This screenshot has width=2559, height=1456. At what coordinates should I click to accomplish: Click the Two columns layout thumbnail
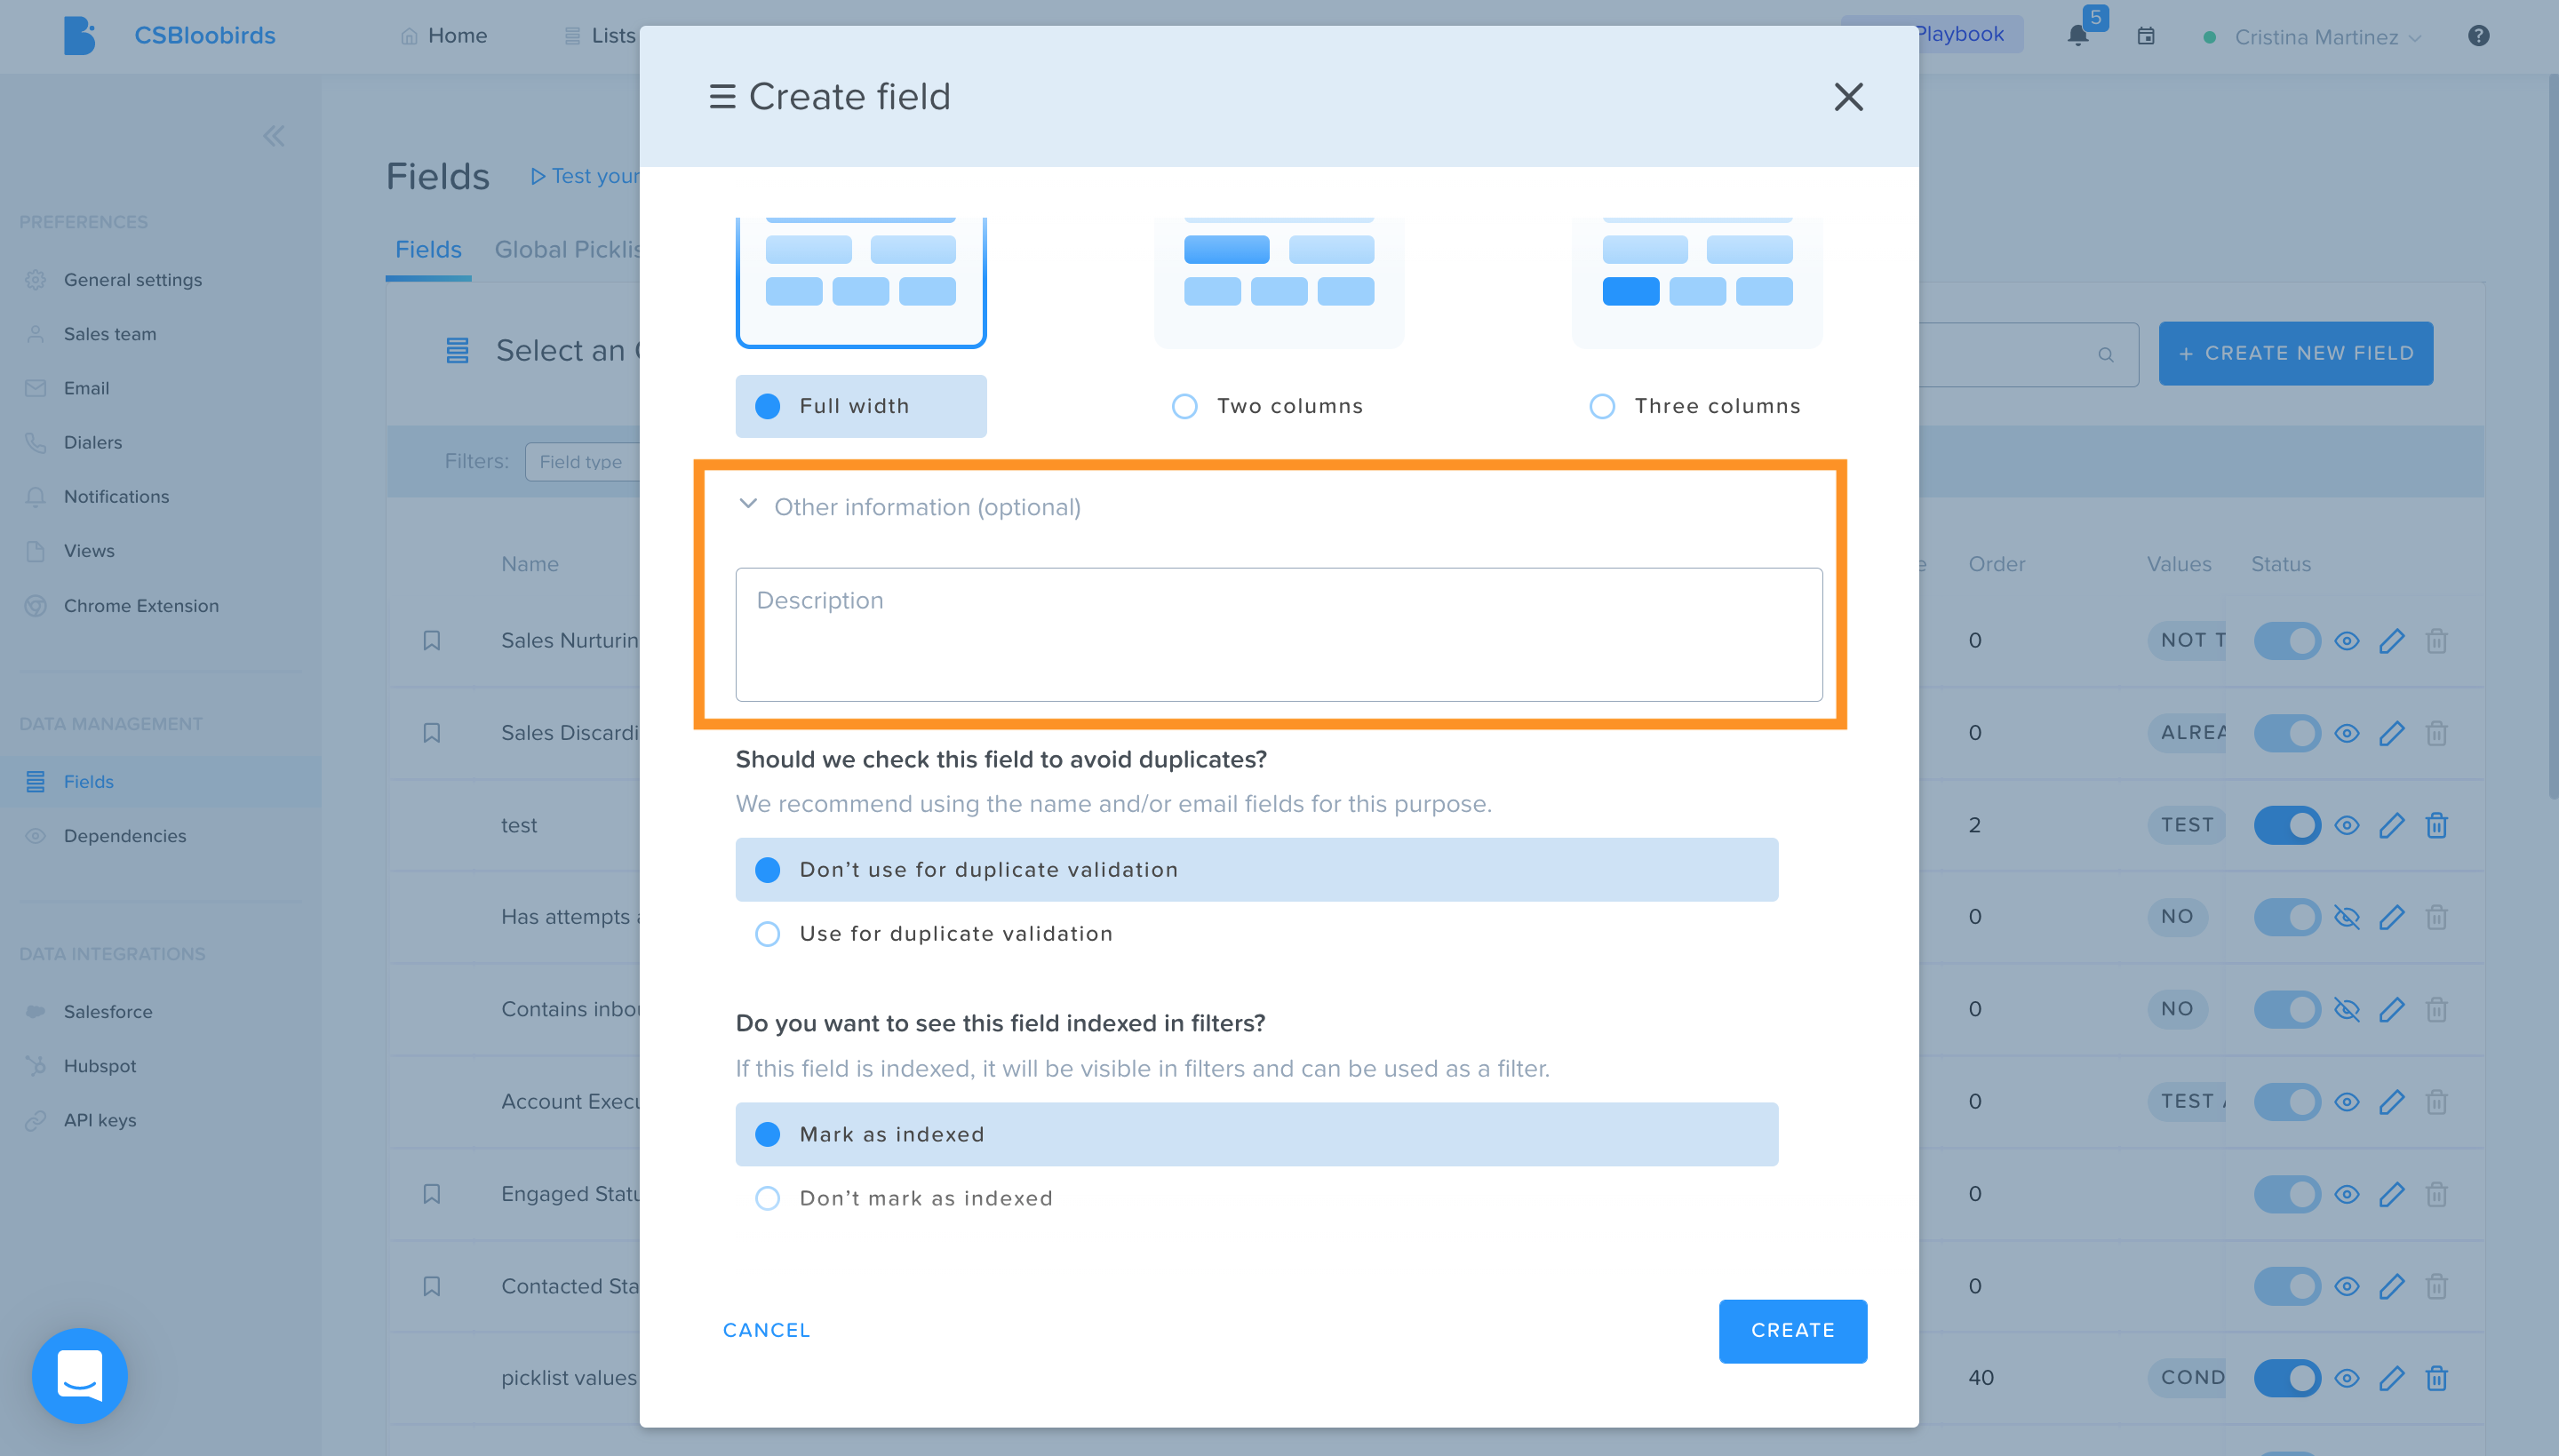point(1278,282)
